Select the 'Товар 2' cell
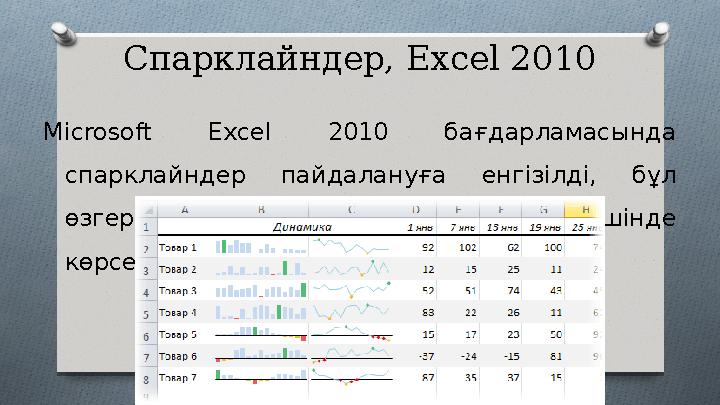The height and width of the screenshot is (405, 720). pos(178,269)
